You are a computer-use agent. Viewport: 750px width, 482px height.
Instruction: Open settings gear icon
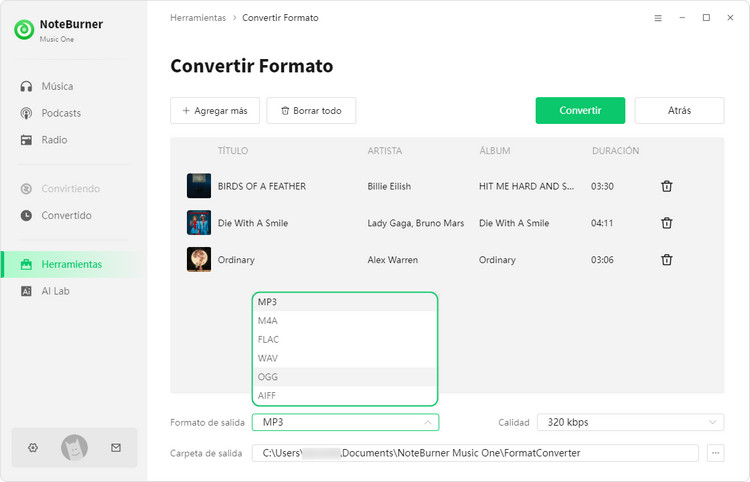[x=33, y=448]
